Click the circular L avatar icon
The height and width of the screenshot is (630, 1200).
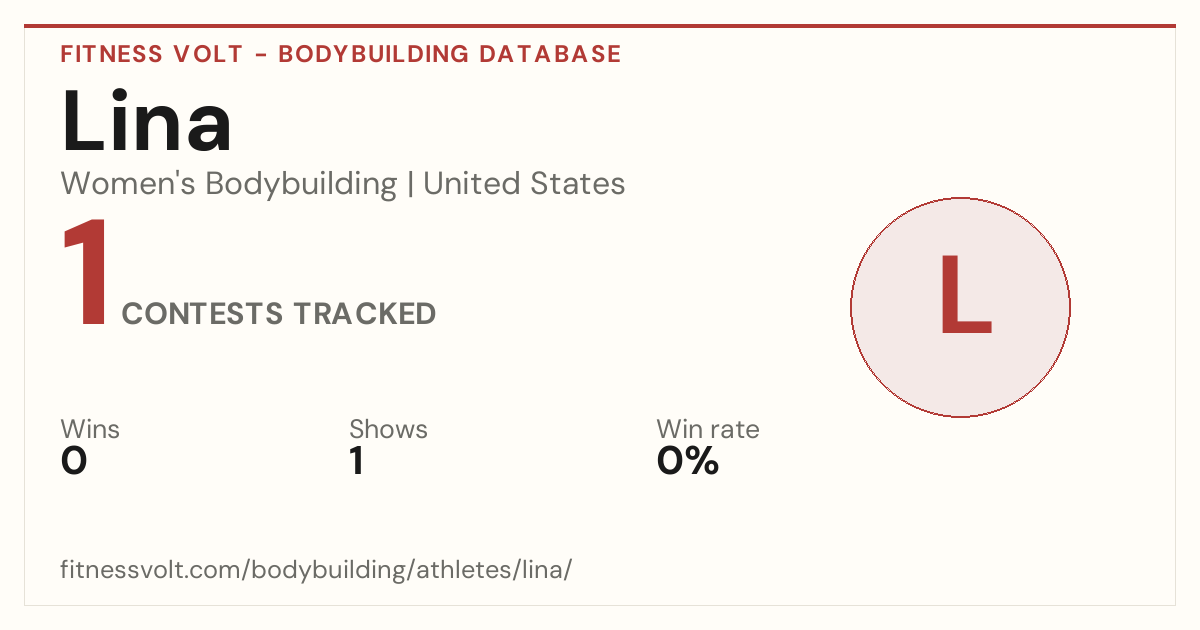960,307
